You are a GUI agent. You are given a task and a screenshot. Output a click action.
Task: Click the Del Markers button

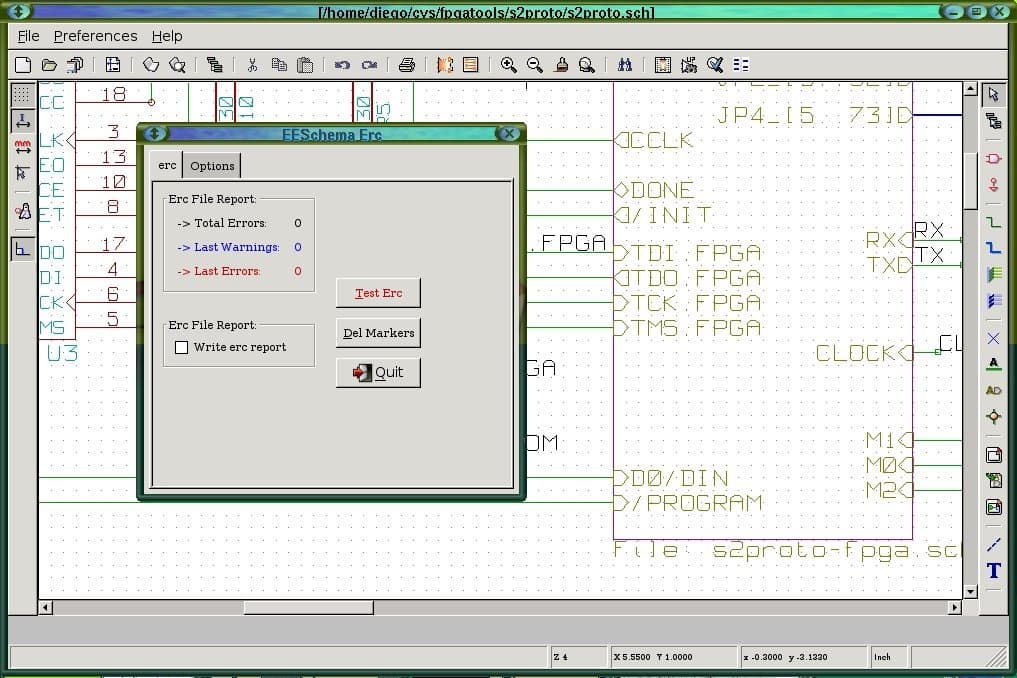click(x=378, y=333)
